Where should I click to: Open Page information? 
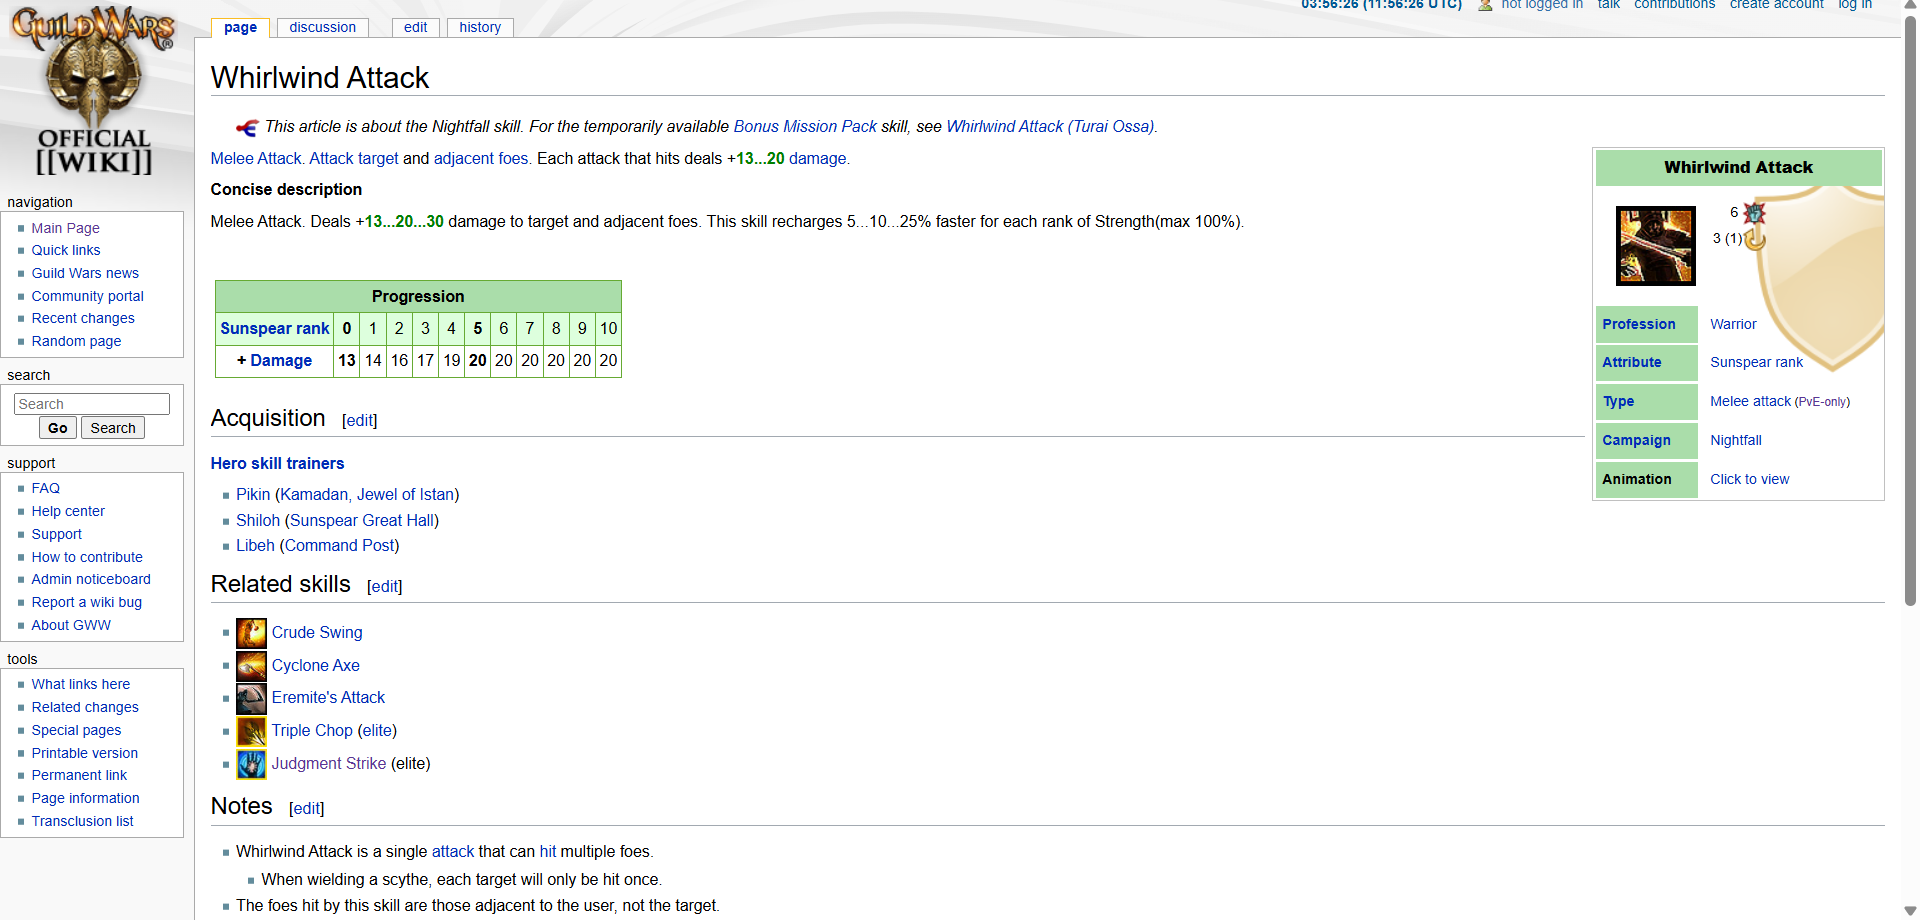point(85,798)
